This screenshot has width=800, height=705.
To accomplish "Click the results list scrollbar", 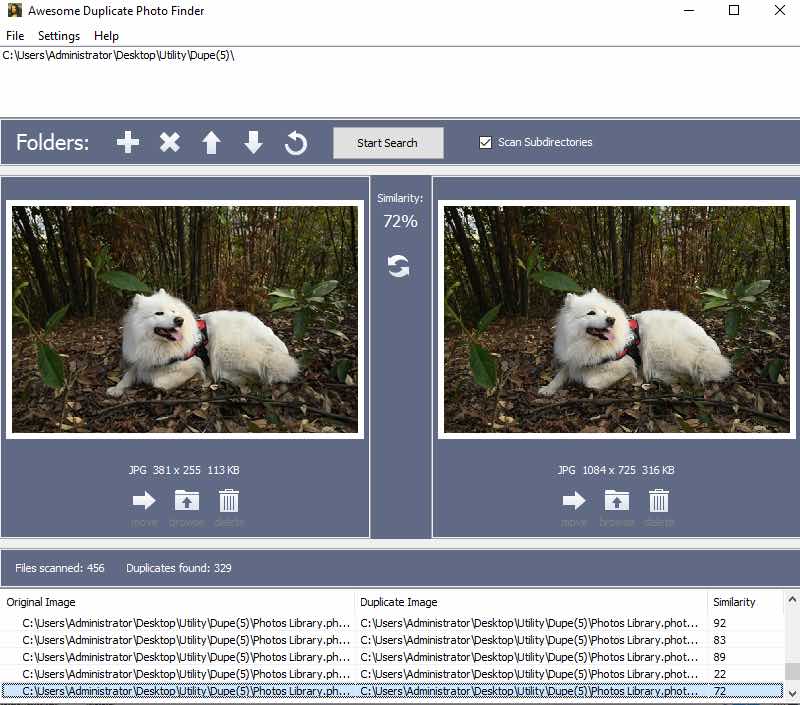I will (x=793, y=650).
